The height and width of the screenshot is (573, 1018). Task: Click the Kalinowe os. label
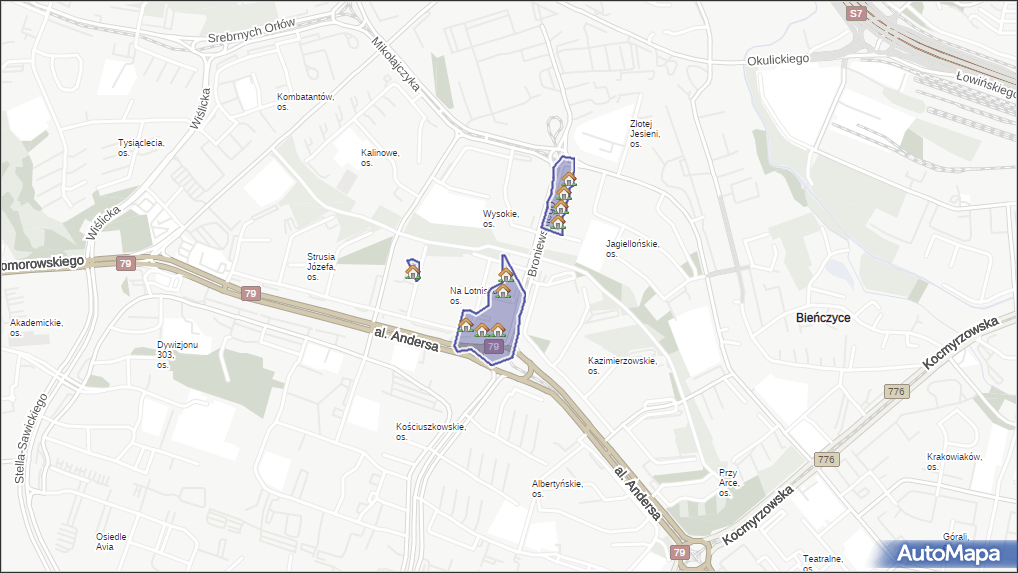tap(380, 157)
